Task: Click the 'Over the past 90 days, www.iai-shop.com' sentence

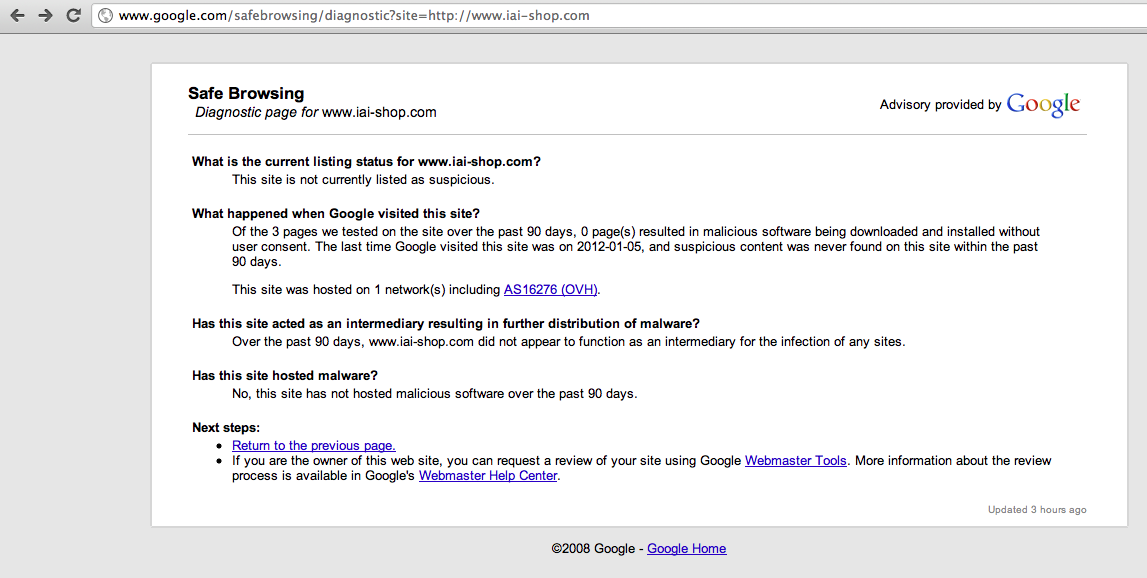Action: coord(568,342)
